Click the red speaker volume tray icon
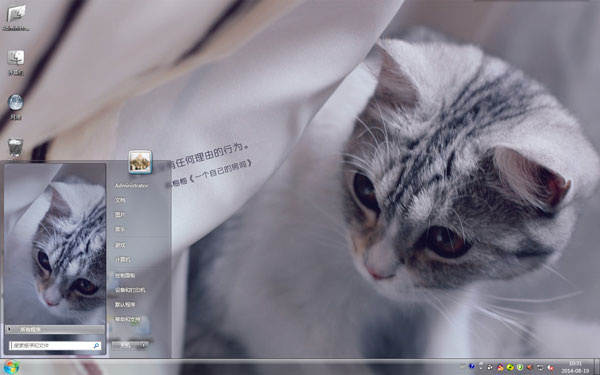The width and height of the screenshot is (600, 375). coord(530,367)
